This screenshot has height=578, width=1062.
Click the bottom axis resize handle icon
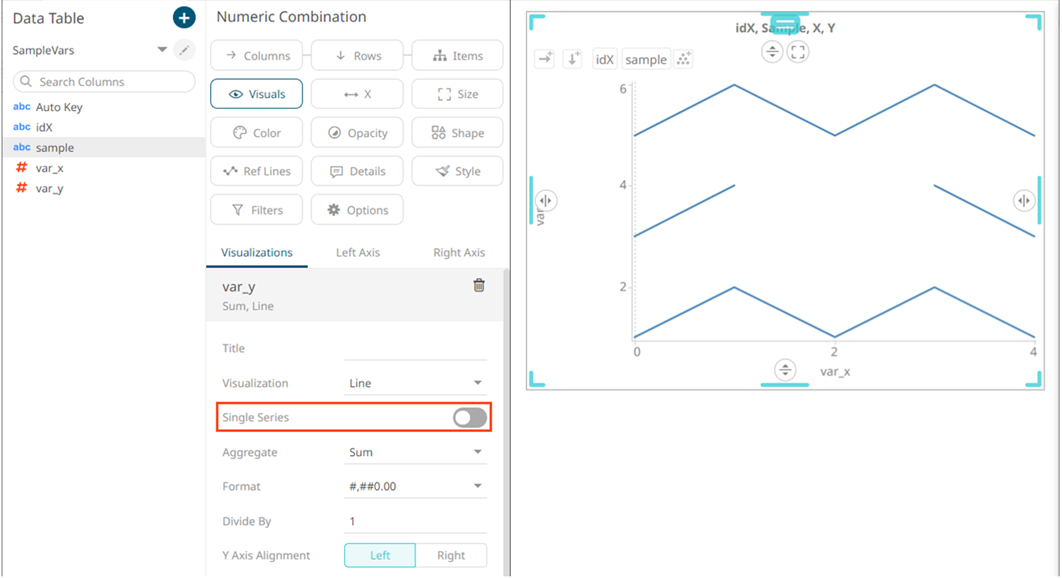785,371
